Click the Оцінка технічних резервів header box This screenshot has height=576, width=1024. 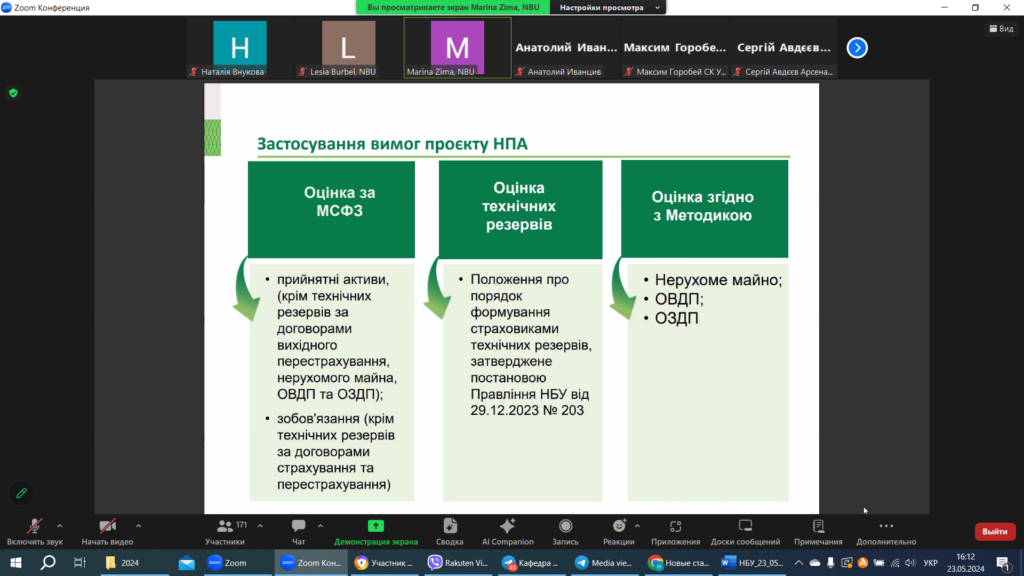(x=520, y=209)
